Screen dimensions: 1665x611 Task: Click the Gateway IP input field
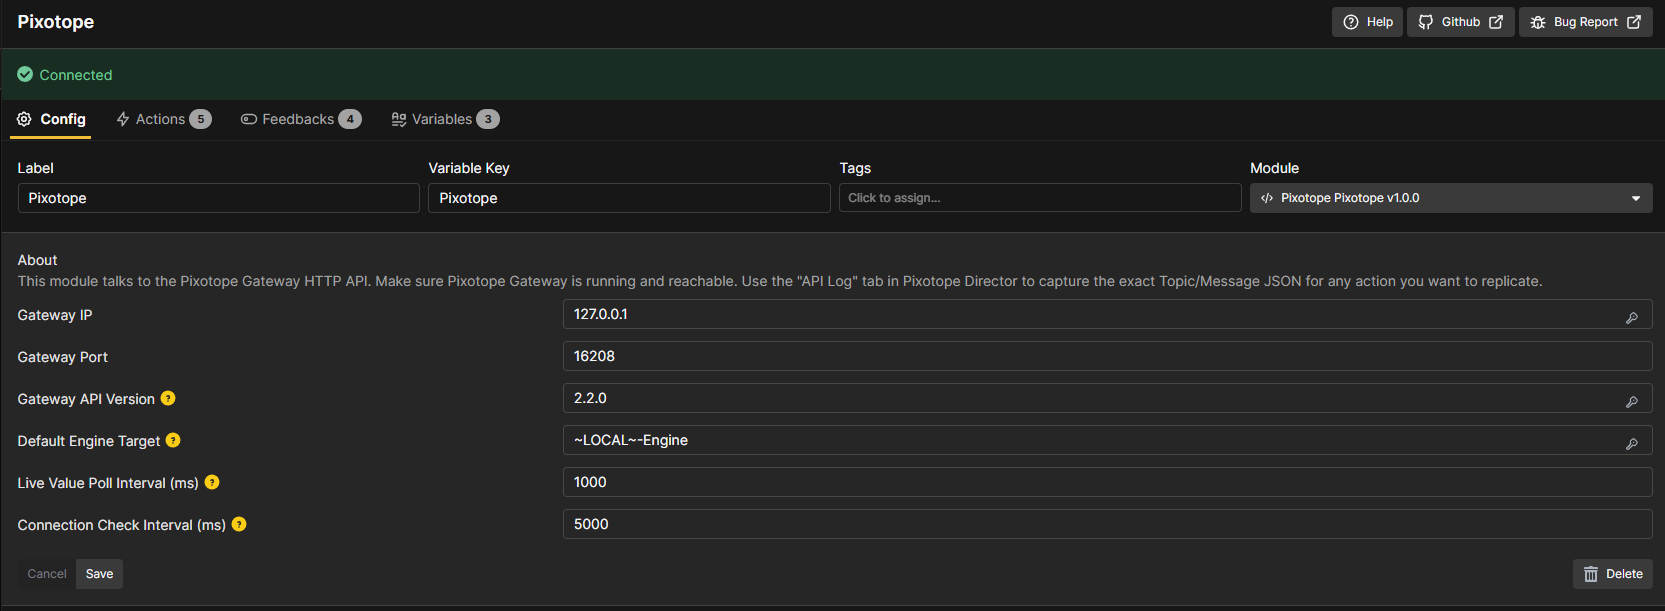point(1107,314)
